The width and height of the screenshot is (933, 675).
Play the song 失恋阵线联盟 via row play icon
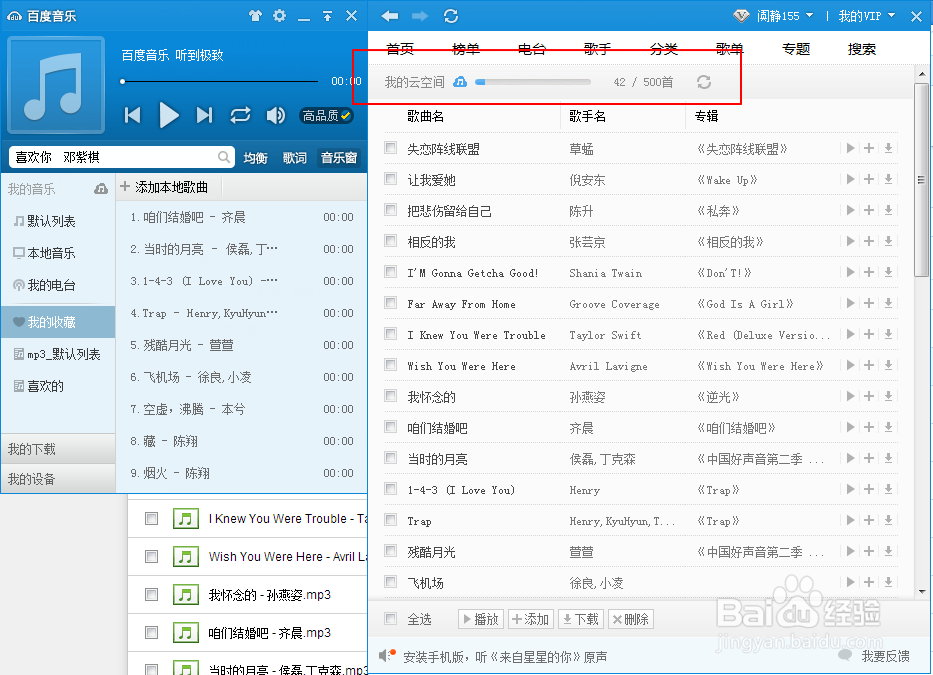[x=850, y=148]
